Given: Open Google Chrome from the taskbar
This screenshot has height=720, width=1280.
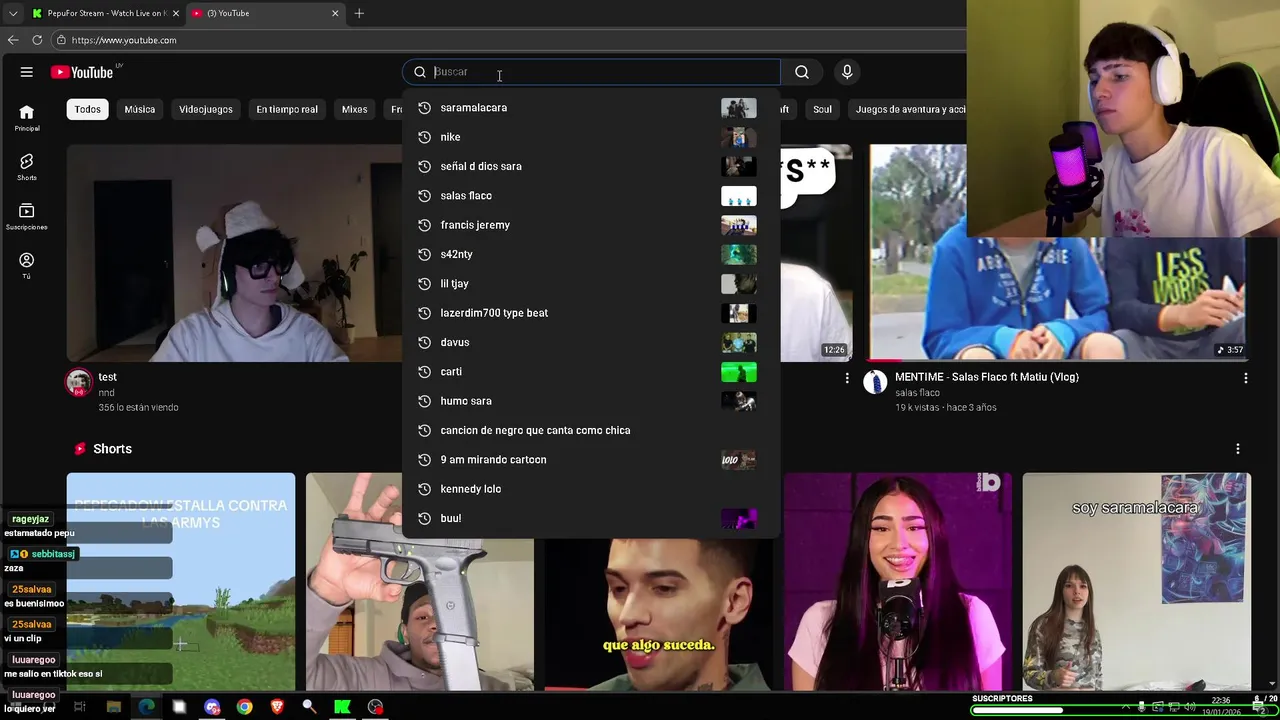Looking at the screenshot, I should click(x=245, y=707).
